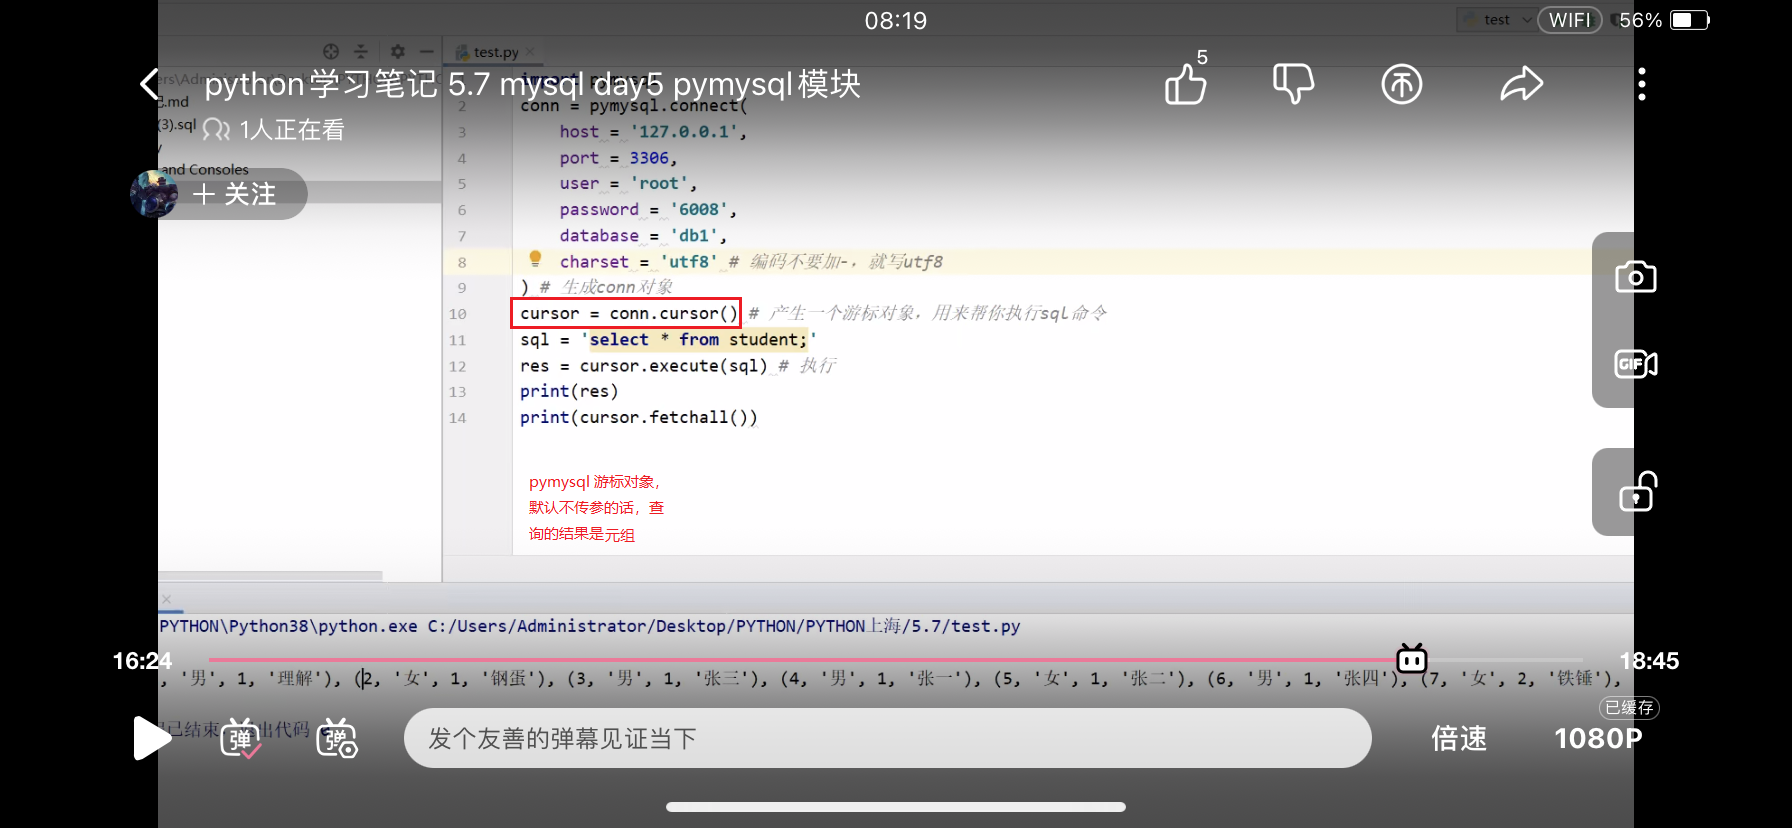Screen dimensions: 1792x828
Task: Open the uploader's avatar profile
Action: (x=154, y=194)
